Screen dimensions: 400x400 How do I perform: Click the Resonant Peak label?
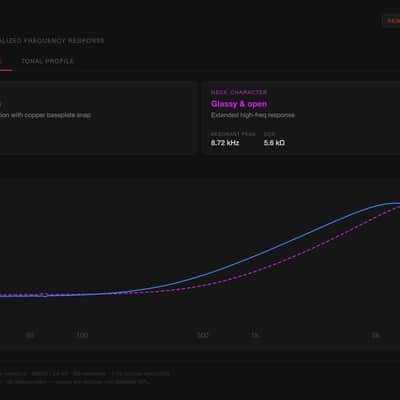coord(233,134)
